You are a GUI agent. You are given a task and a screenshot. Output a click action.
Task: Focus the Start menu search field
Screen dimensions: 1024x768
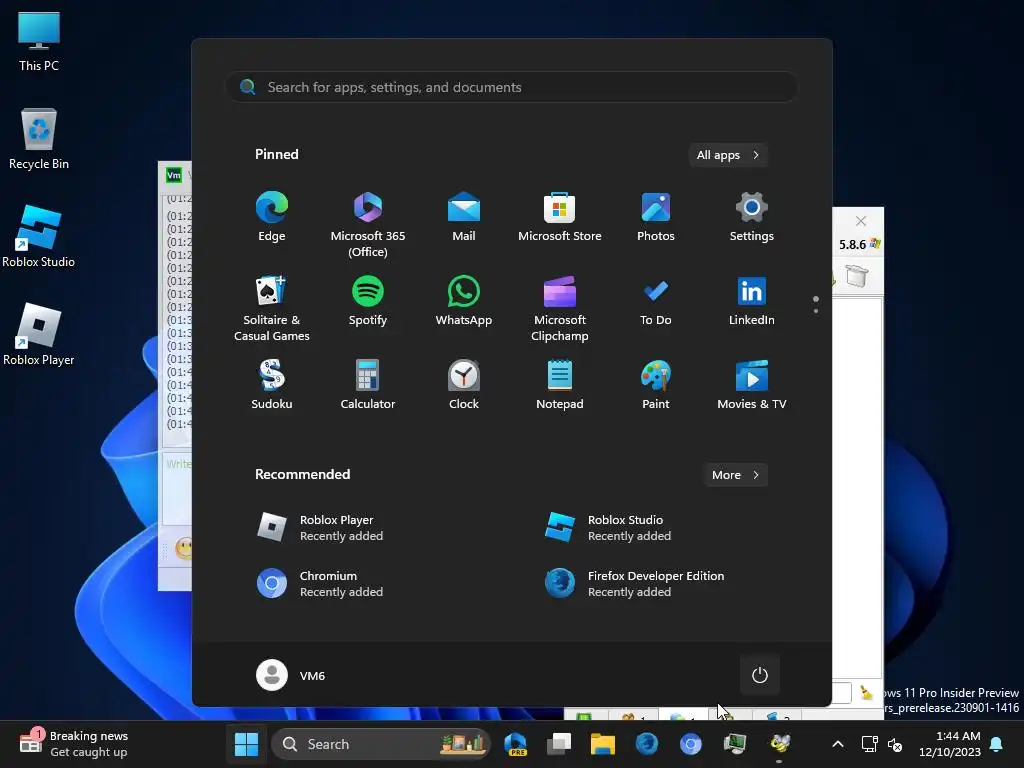pyautogui.click(x=512, y=87)
